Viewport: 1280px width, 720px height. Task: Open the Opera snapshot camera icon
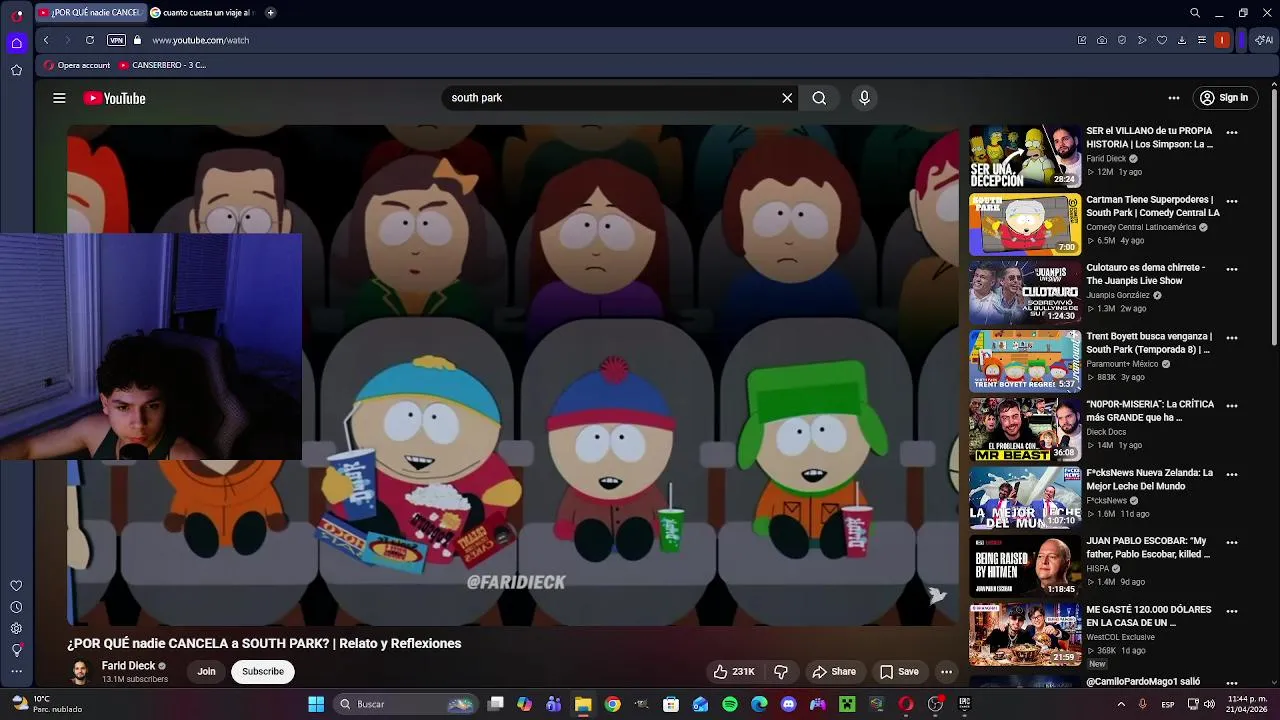pyautogui.click(x=1102, y=40)
